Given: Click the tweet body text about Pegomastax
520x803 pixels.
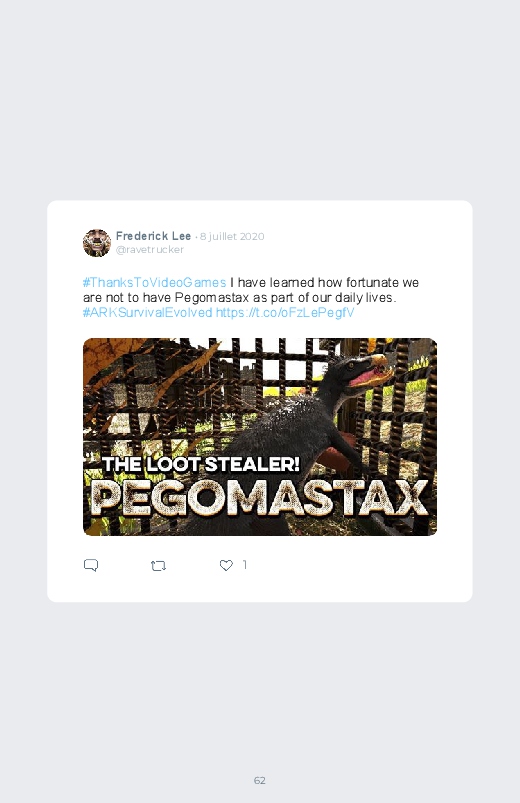Looking at the screenshot, I should point(251,298).
